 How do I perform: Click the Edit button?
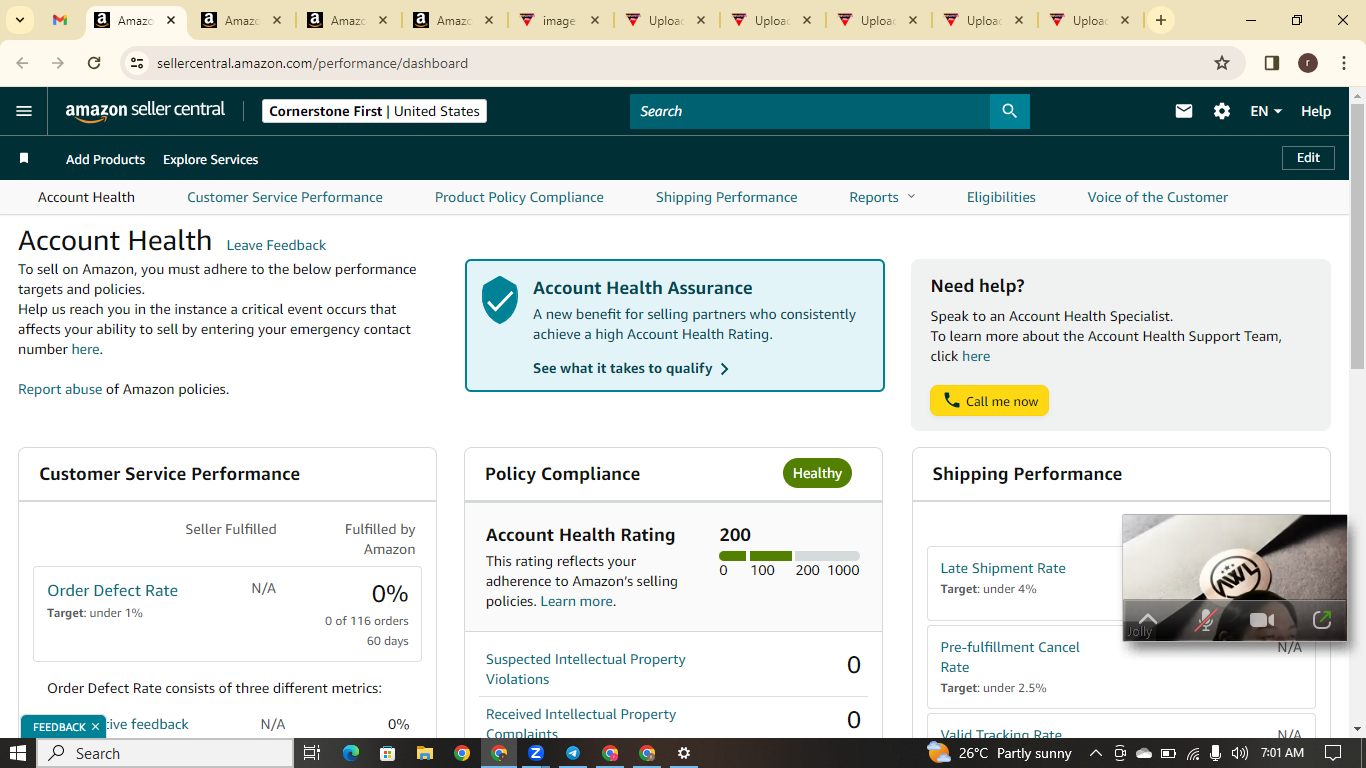click(x=1308, y=158)
